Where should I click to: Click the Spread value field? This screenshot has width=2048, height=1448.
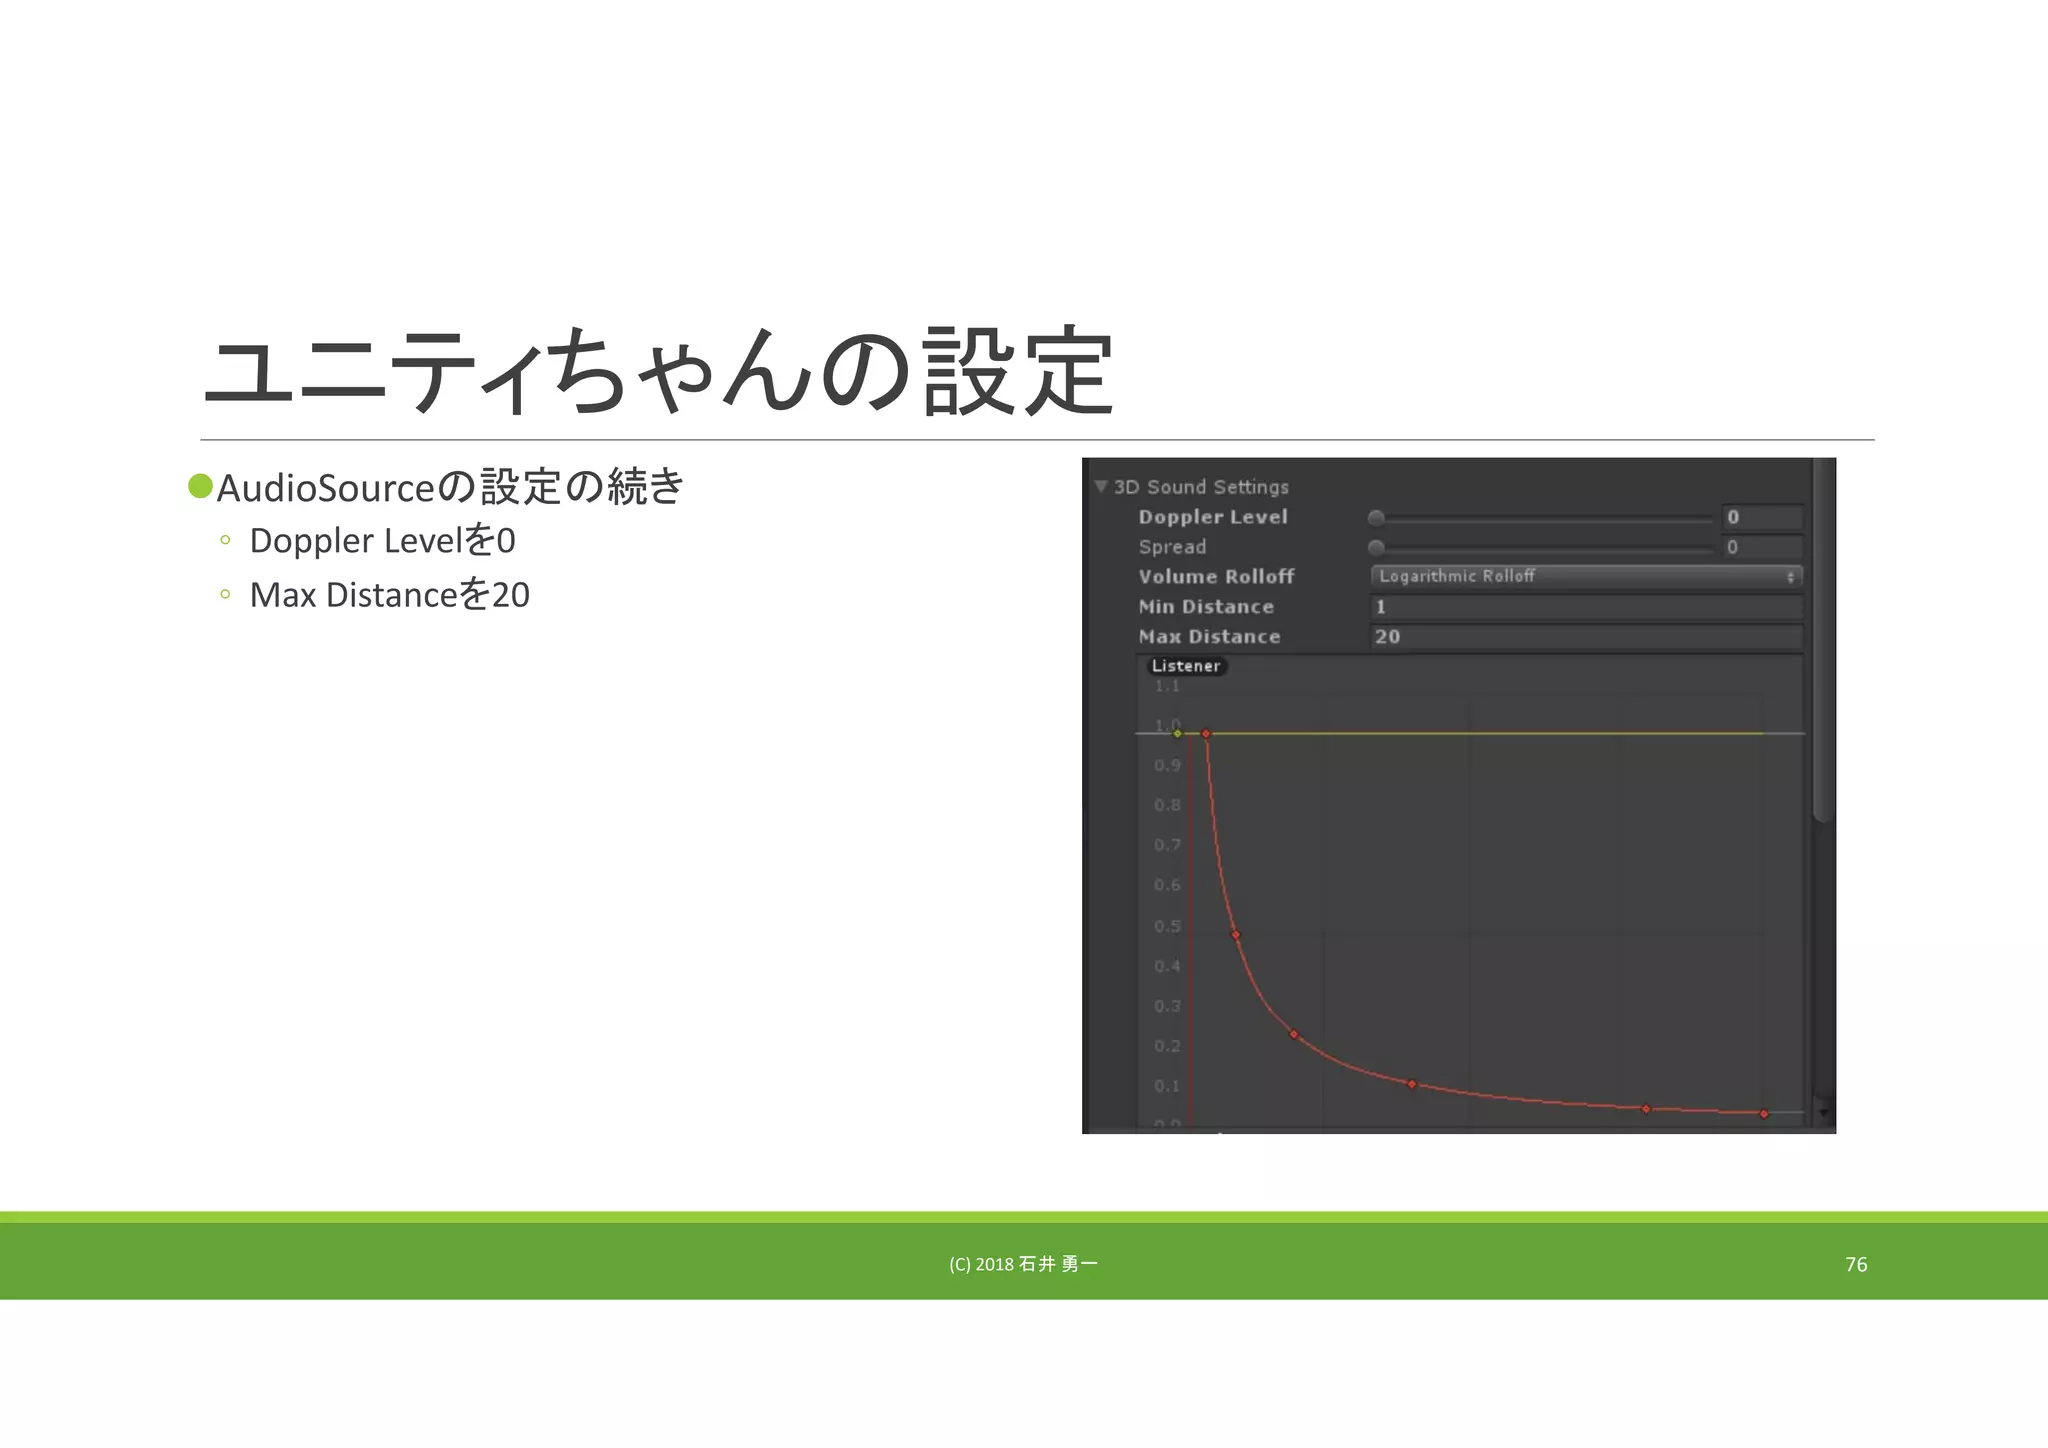tap(1763, 547)
